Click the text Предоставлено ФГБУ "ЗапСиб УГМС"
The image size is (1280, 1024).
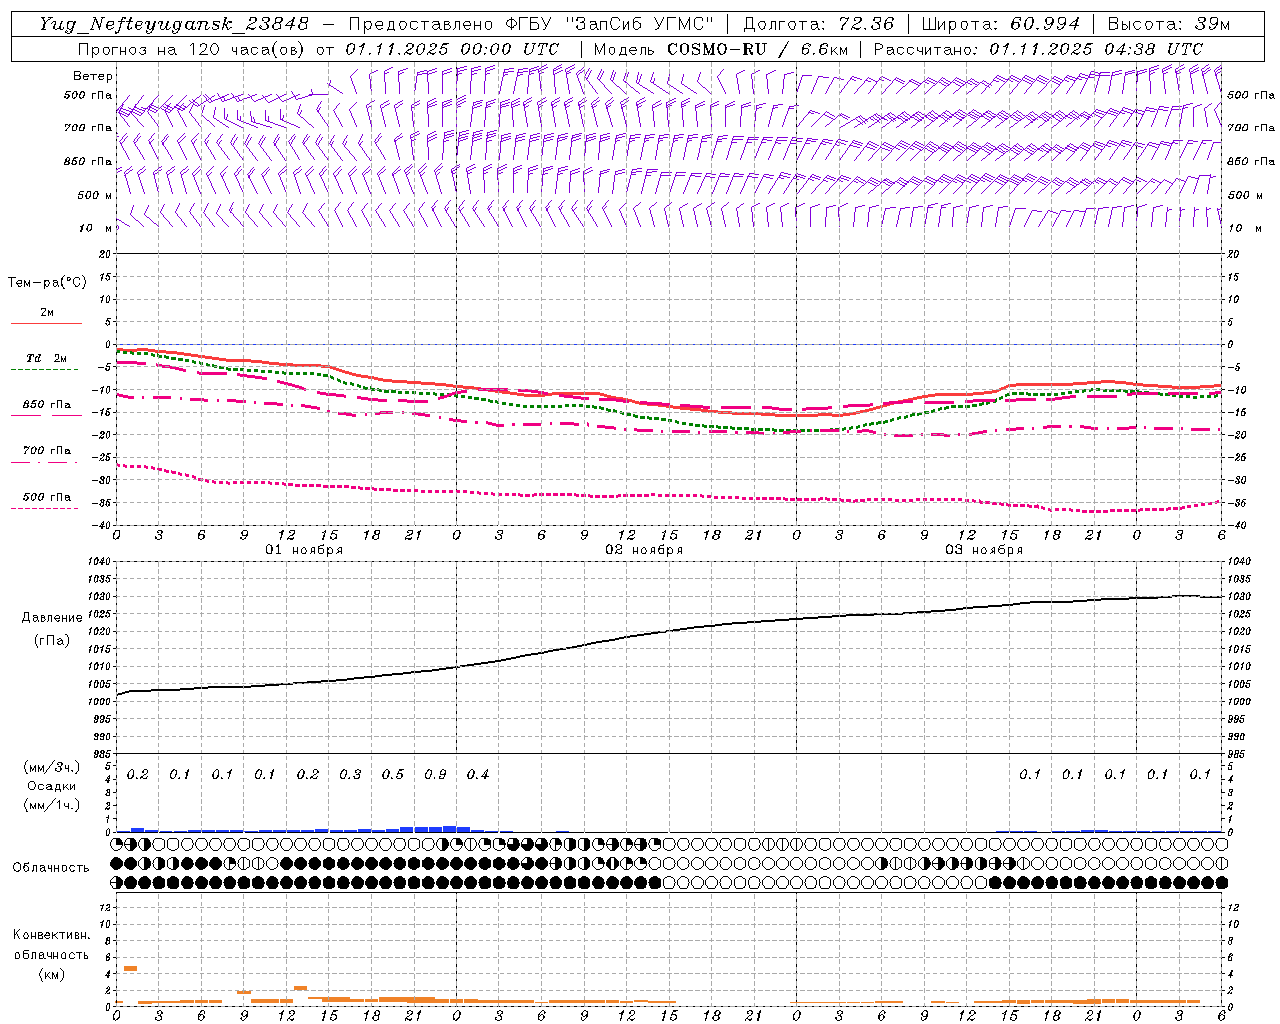pos(531,24)
